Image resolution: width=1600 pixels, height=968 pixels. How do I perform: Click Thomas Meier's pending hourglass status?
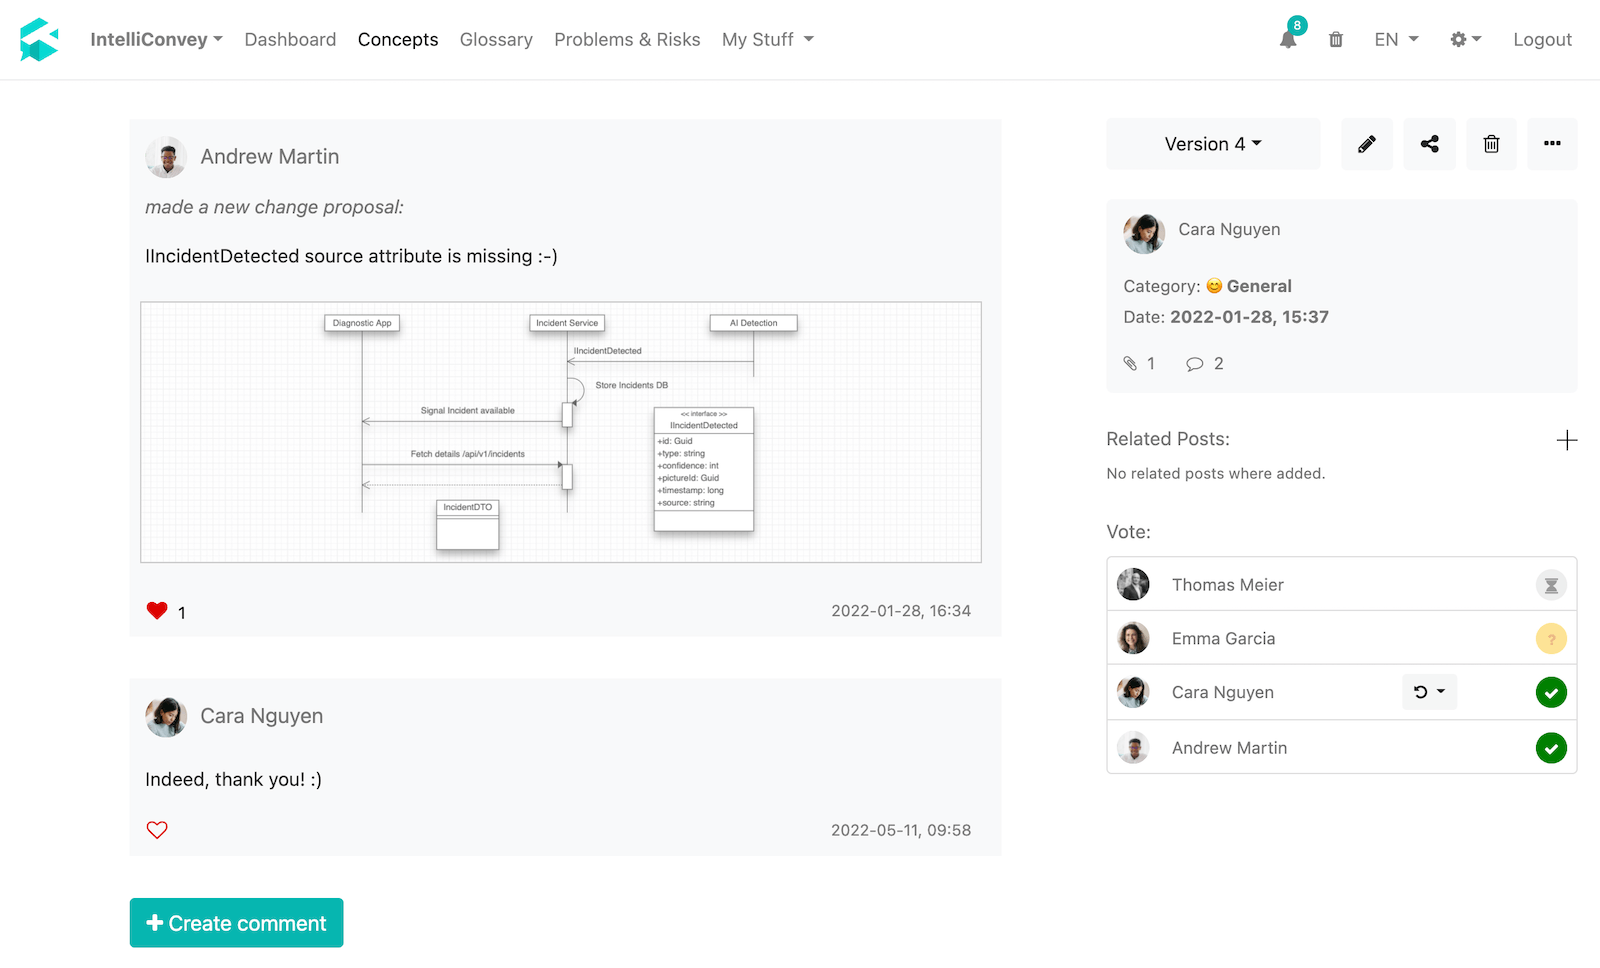coord(1551,585)
